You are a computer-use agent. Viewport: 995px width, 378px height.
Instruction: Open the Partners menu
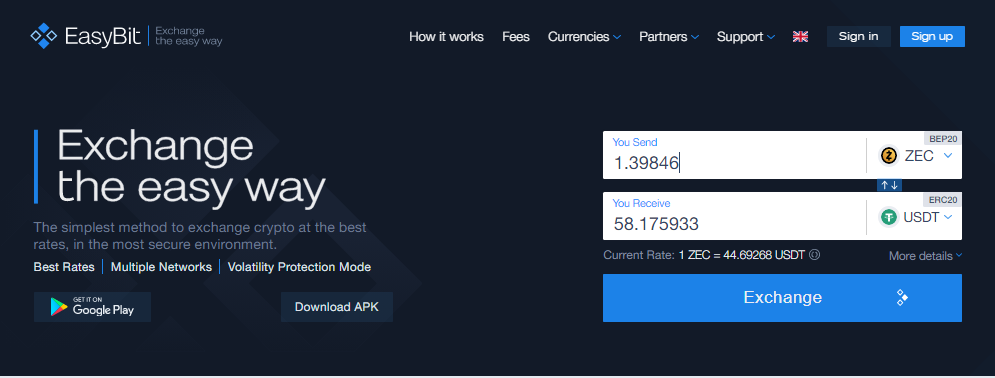click(669, 37)
